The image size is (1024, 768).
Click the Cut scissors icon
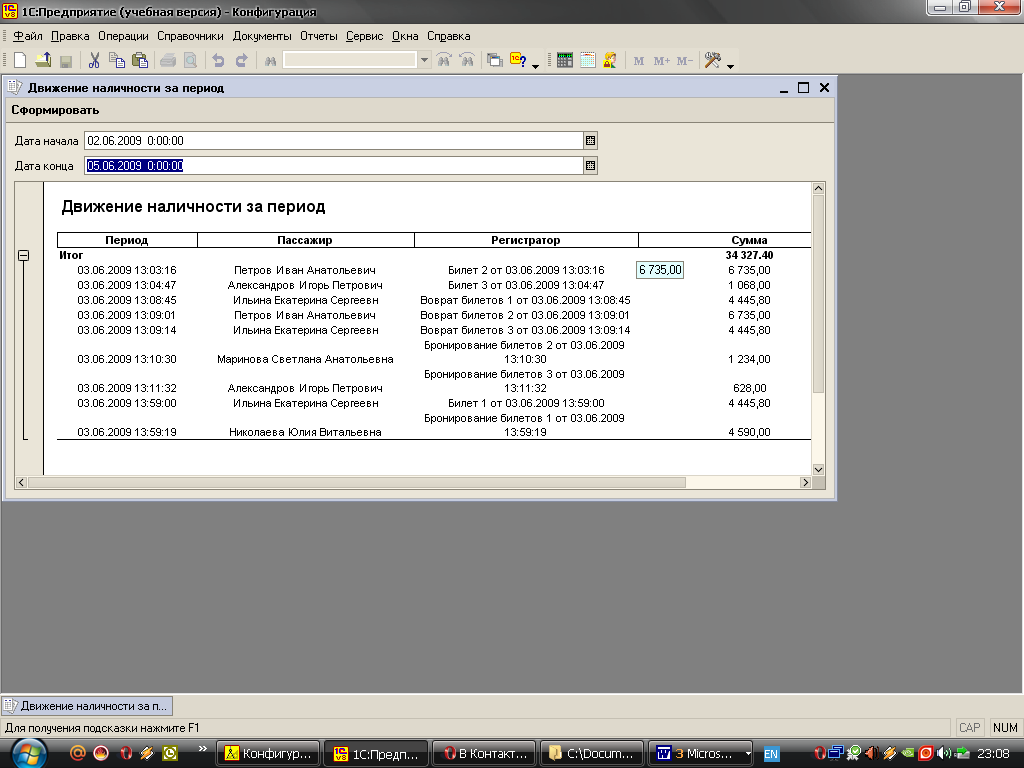click(94, 60)
